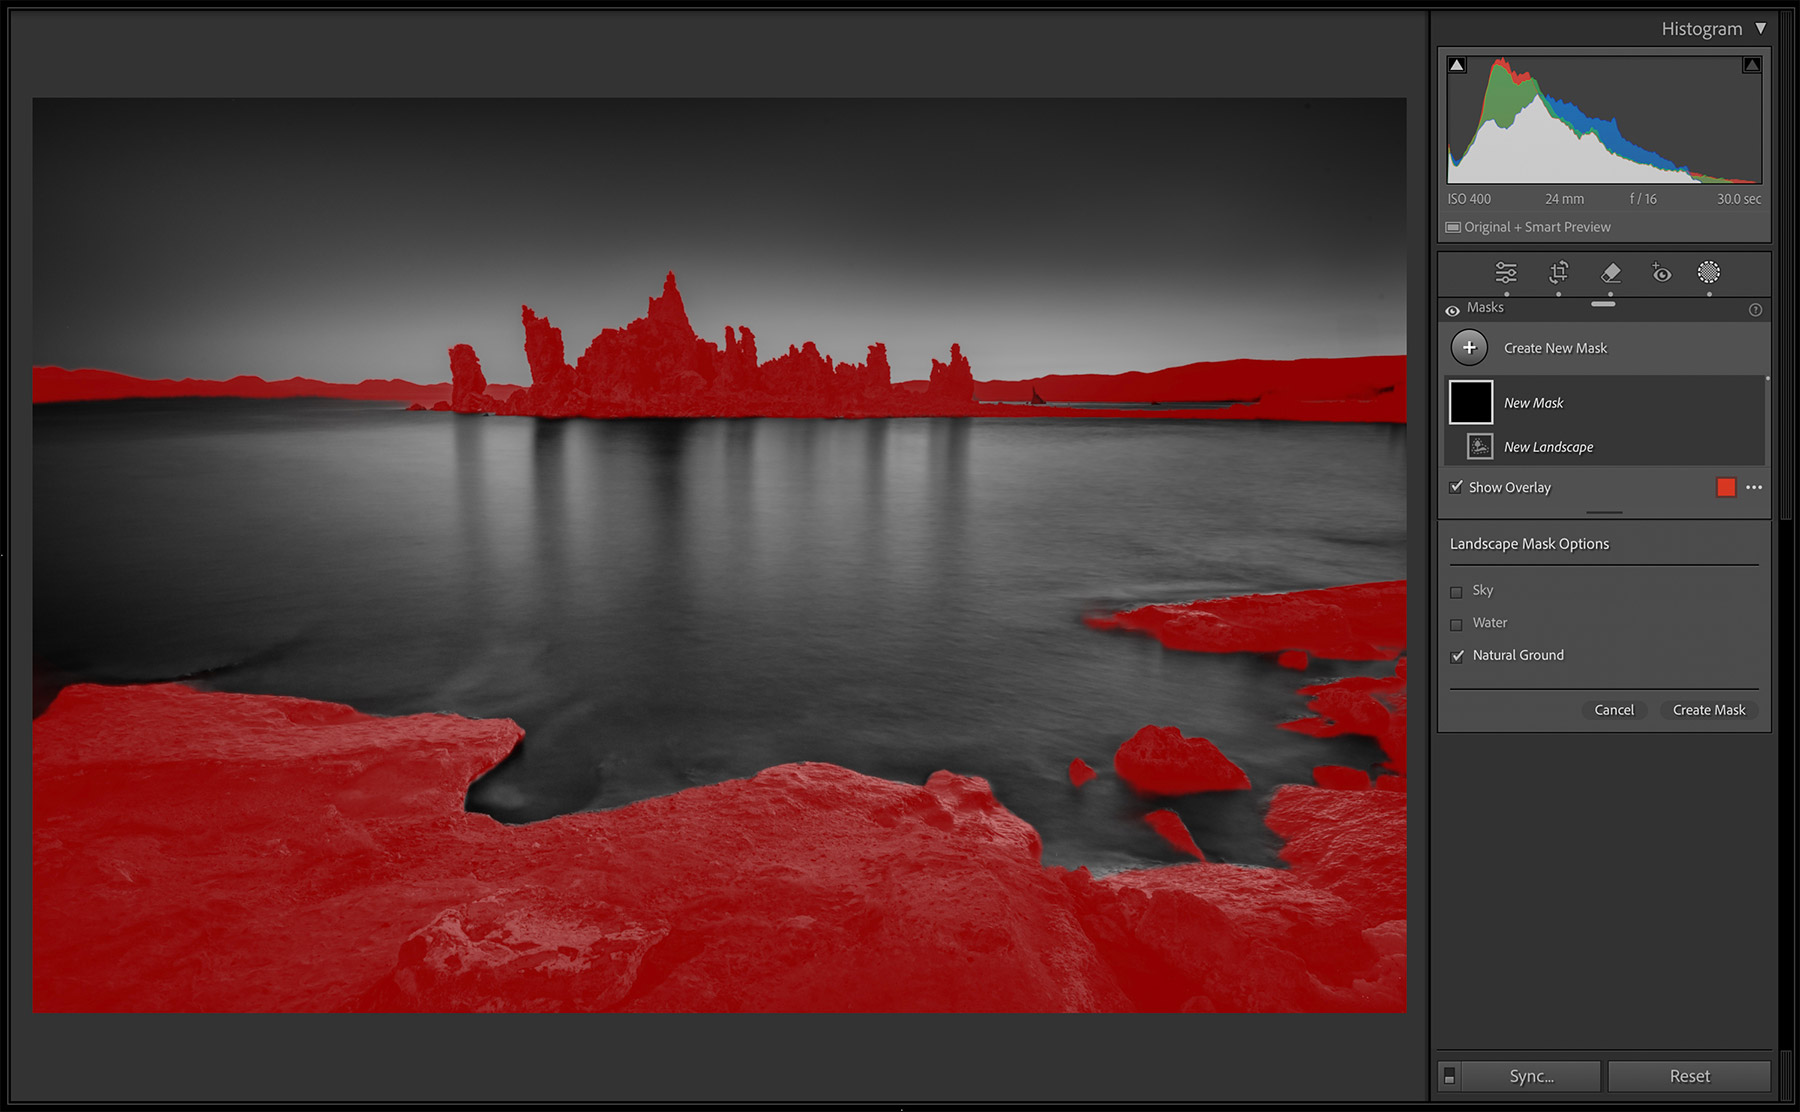Reset the develop settings
Screen dimensions: 1800x1112
coord(1689,1076)
